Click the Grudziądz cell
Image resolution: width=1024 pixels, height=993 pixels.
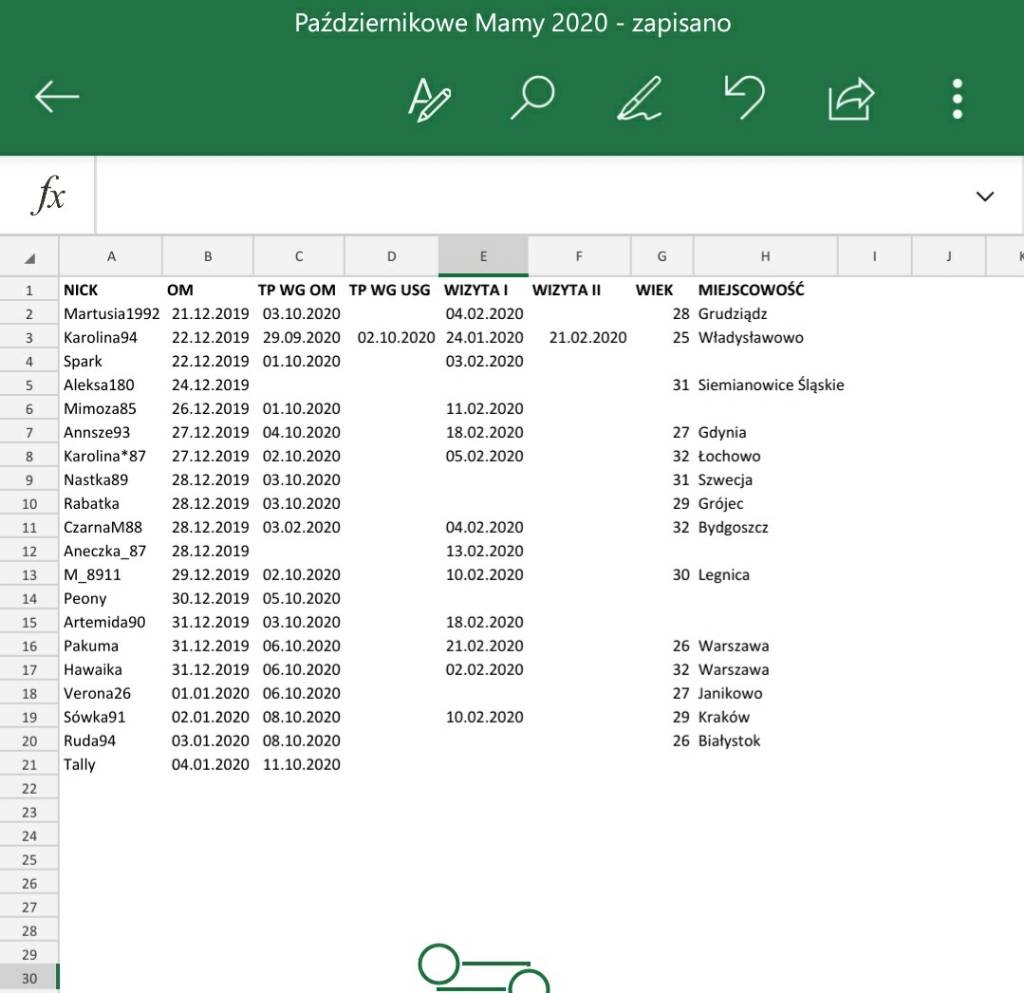tap(765, 313)
